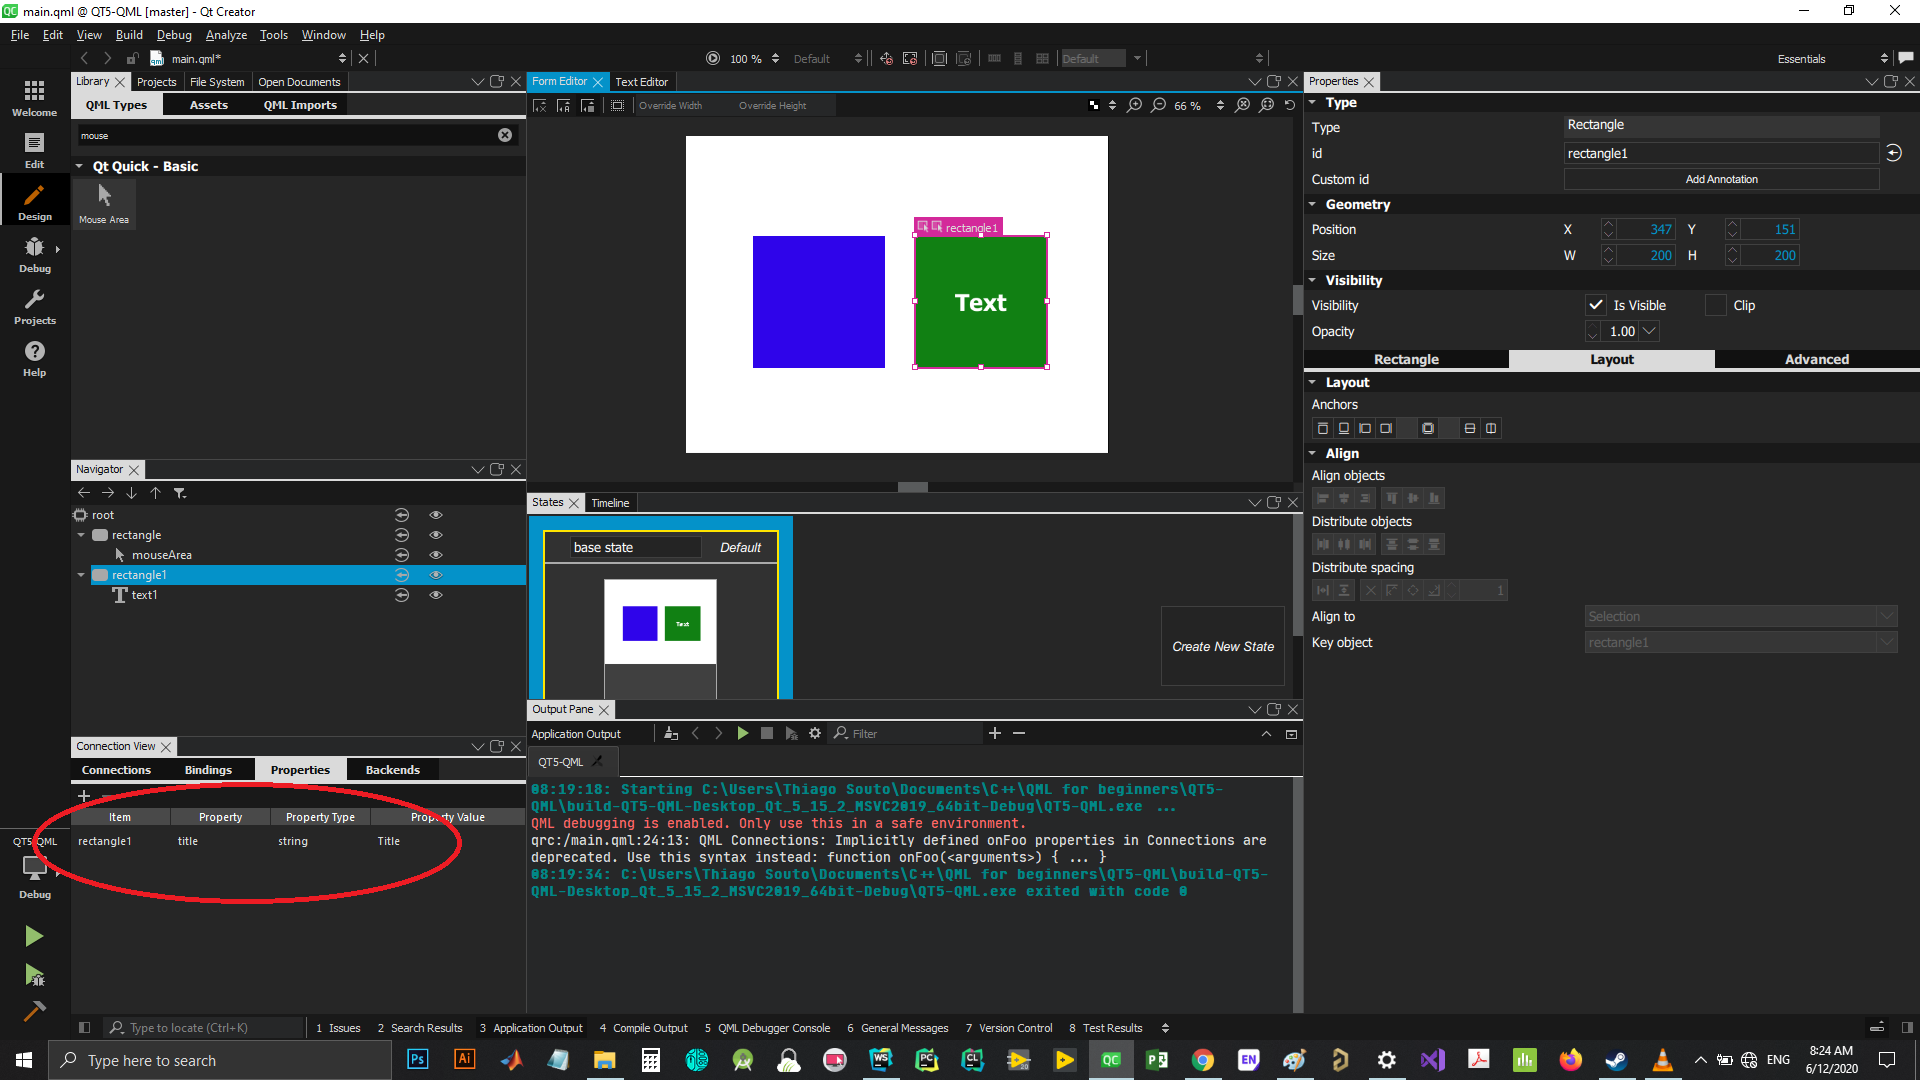Image resolution: width=1920 pixels, height=1080 pixels.
Task: Re-run application from output toolbar
Action: click(x=743, y=733)
